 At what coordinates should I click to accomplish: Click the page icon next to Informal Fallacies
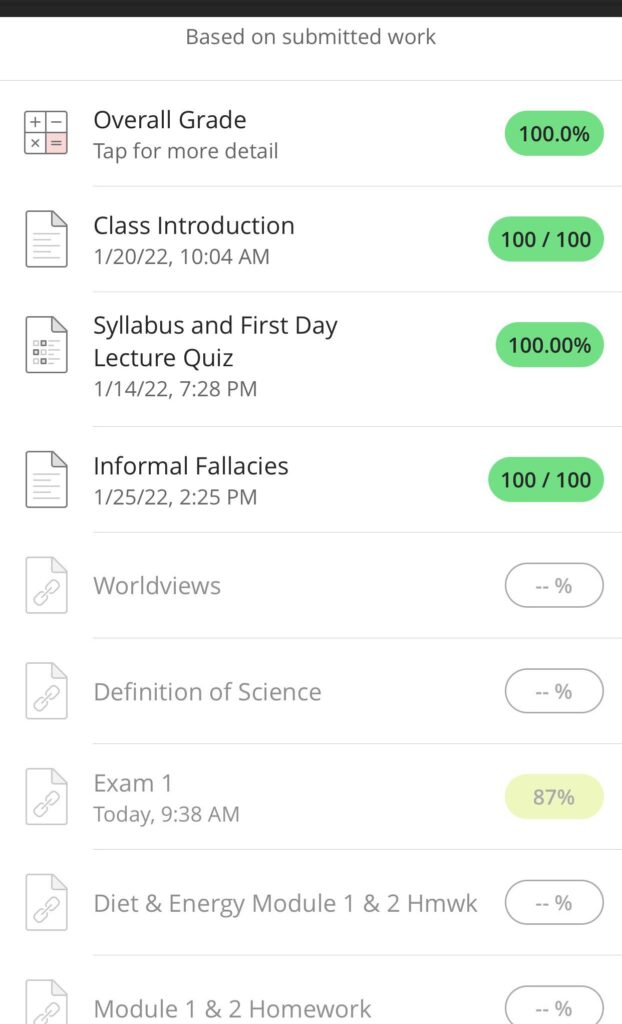[46, 478]
